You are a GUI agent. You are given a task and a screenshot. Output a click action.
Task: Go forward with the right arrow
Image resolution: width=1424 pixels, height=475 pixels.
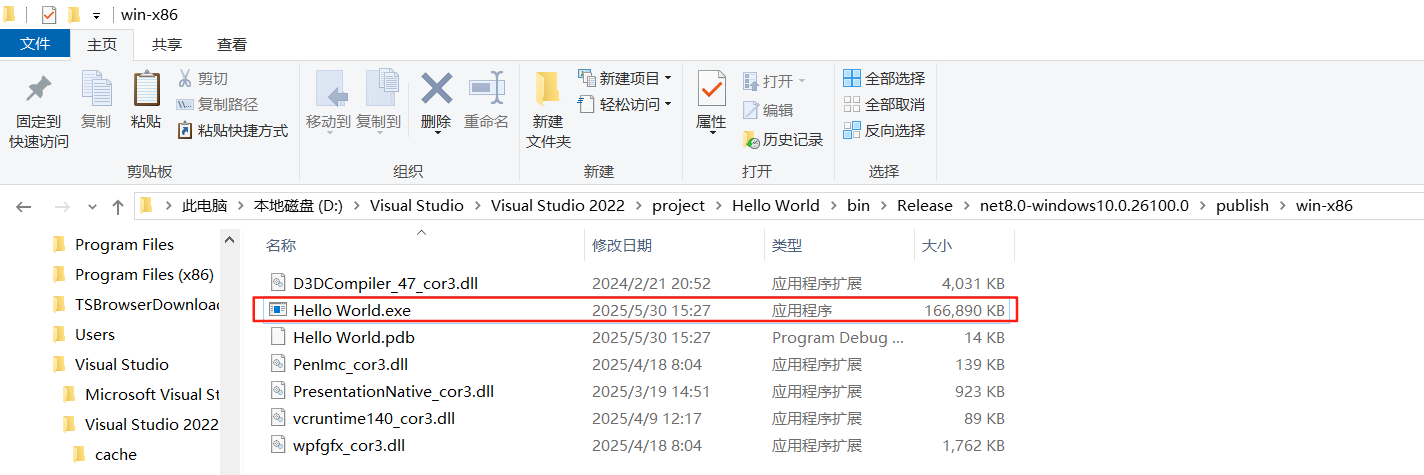click(x=60, y=206)
